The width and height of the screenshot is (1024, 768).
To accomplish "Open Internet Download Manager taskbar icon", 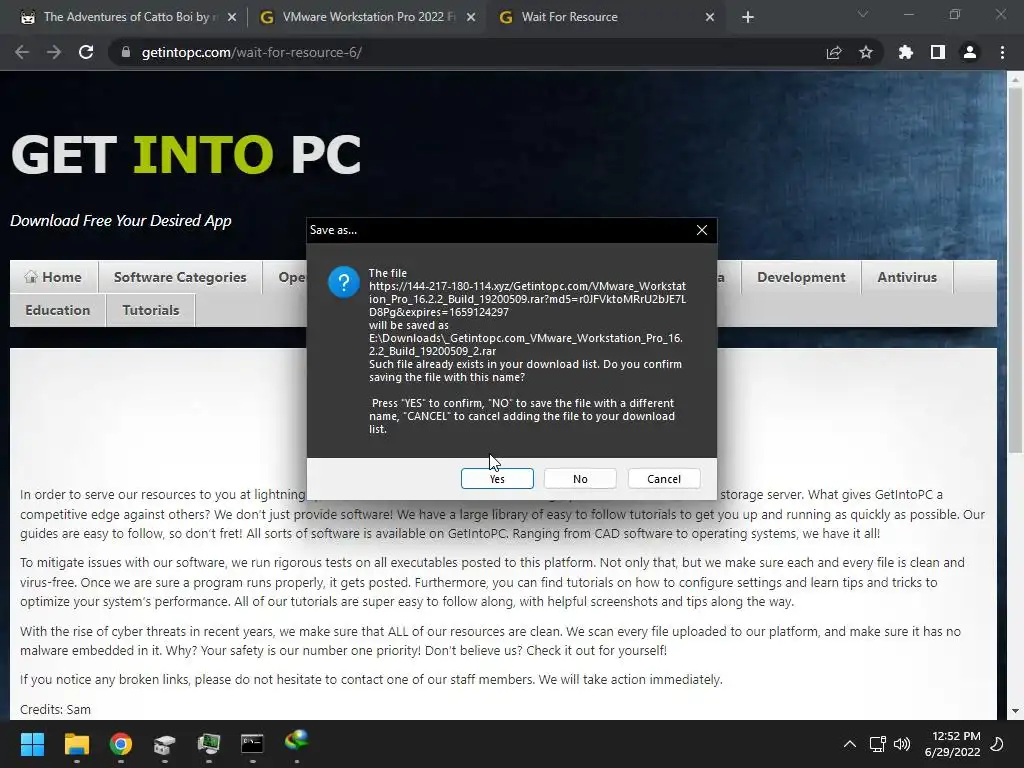I will pos(296,741).
